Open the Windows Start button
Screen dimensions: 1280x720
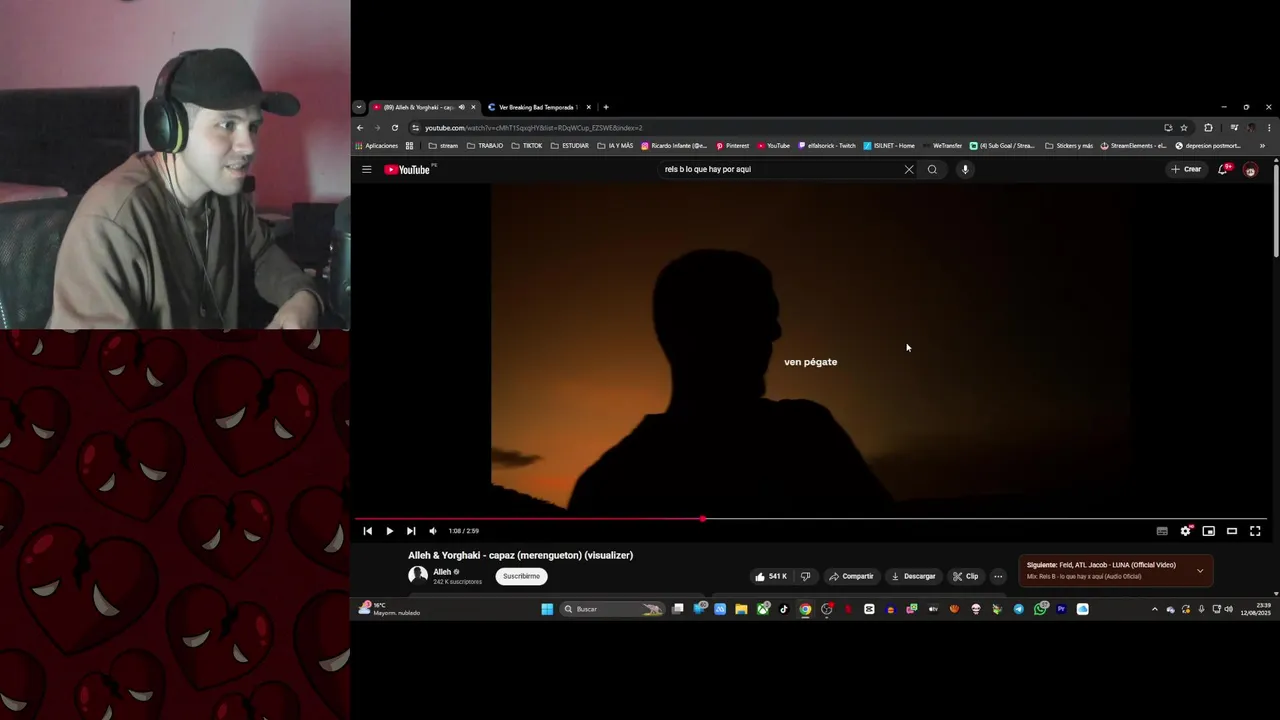point(547,609)
